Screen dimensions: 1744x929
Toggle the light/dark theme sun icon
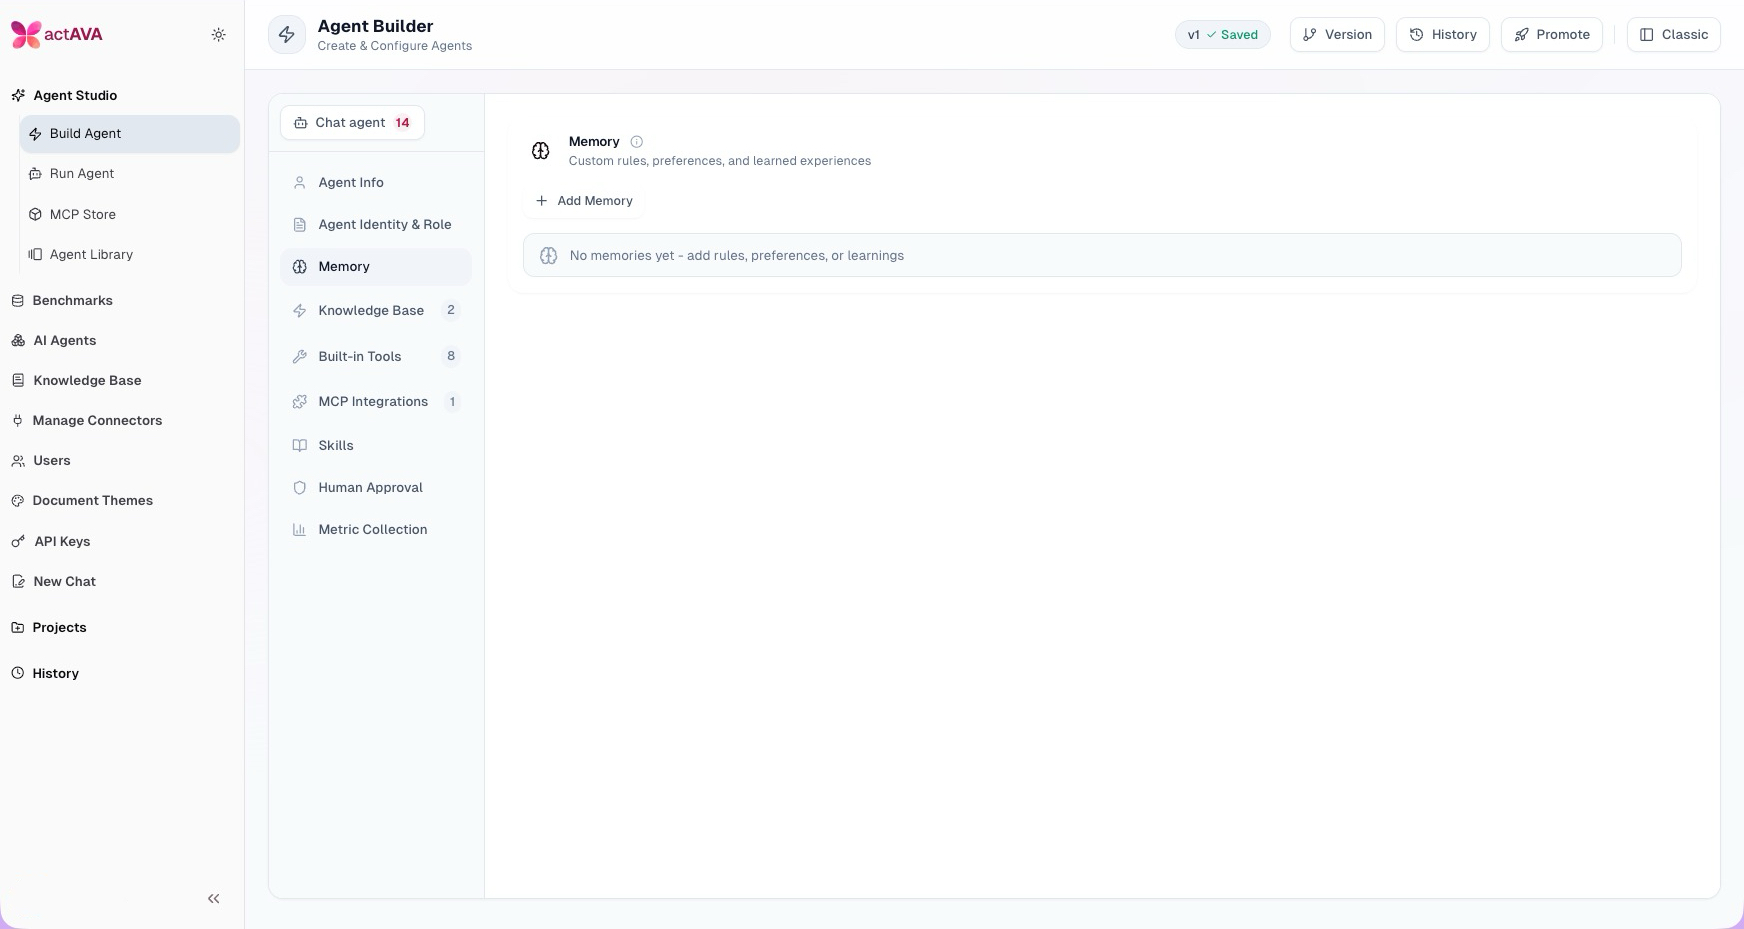[218, 35]
